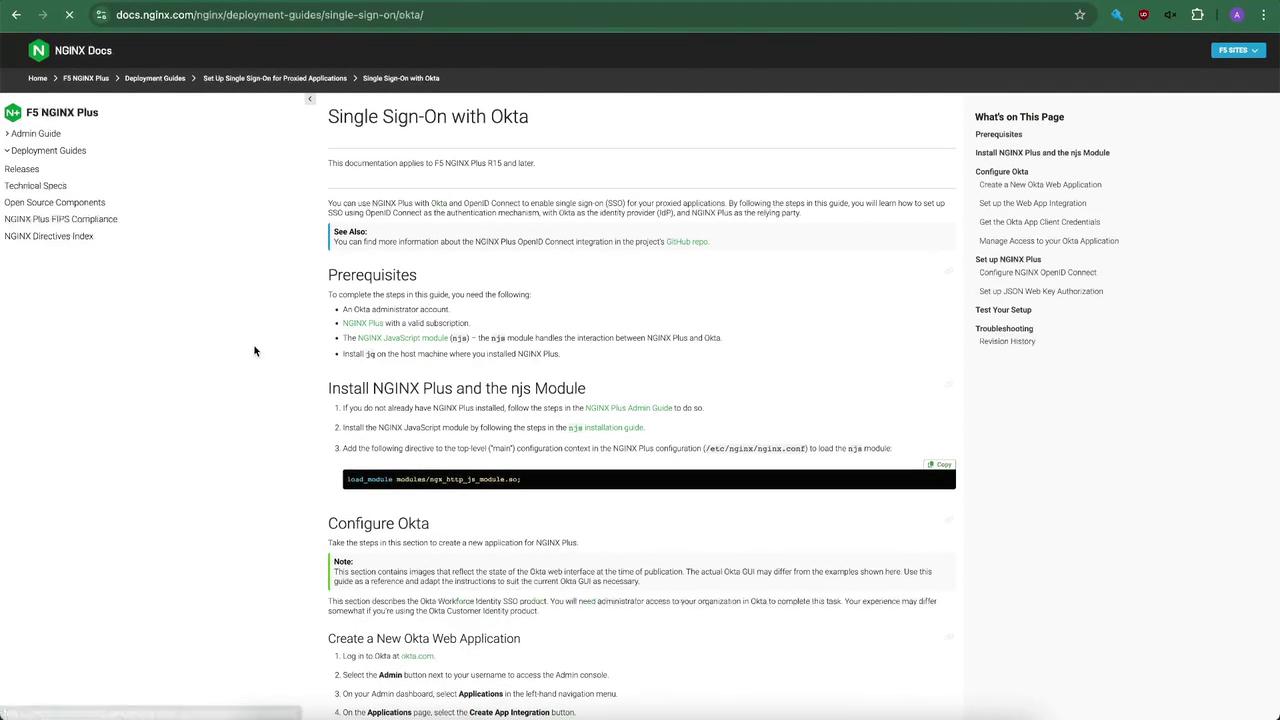Bookmark this page with the star icon

[x=1080, y=15]
